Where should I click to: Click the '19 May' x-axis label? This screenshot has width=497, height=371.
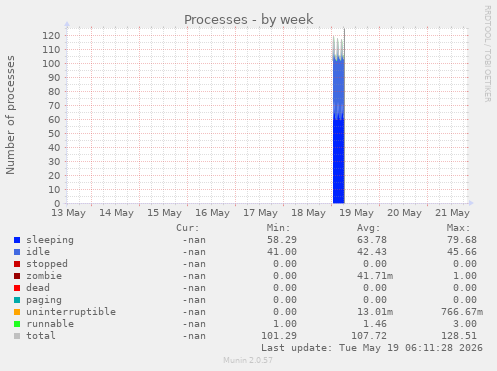(x=356, y=213)
